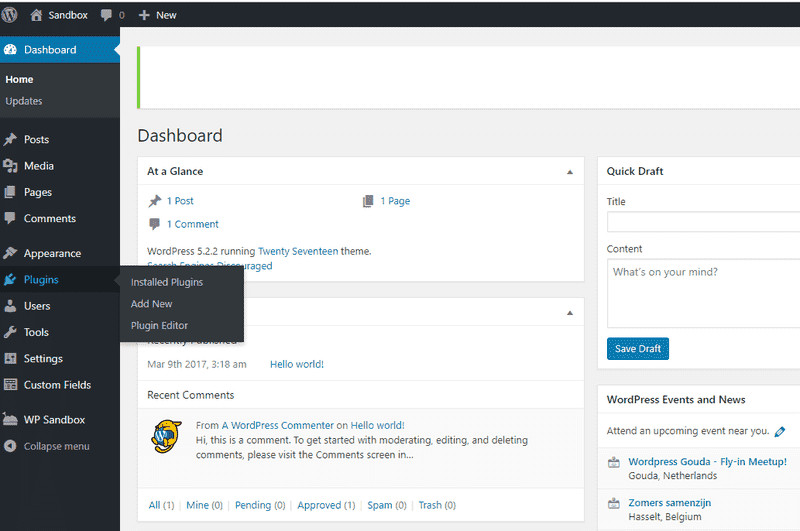
Task: Open the Twenty Seventeen theme link
Action: tap(298, 251)
